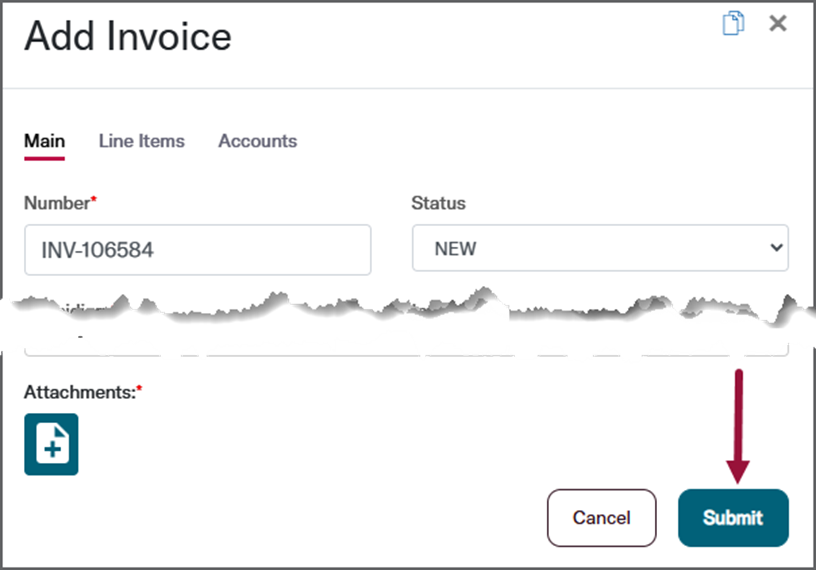Click the Attachments label text
The height and width of the screenshot is (570, 816).
click(x=80, y=392)
